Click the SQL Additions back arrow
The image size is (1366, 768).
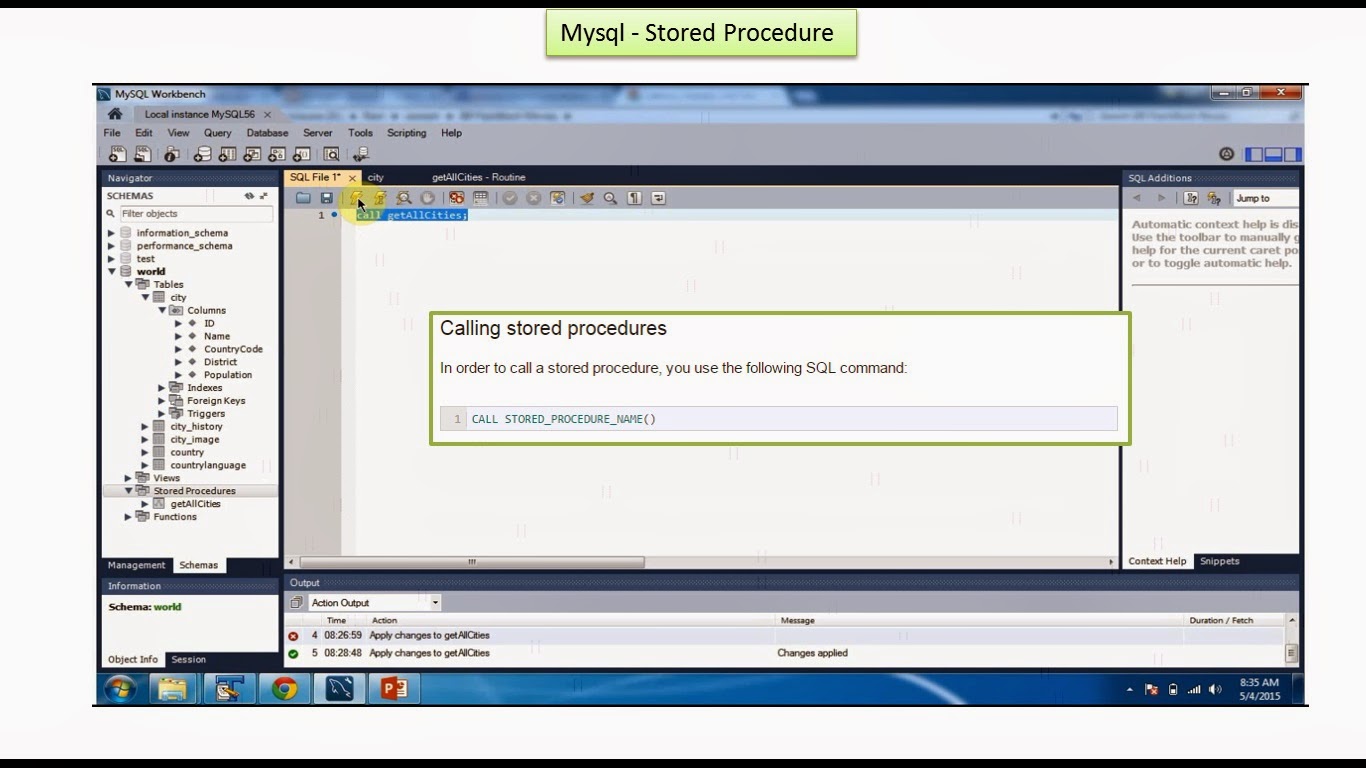(x=1137, y=198)
